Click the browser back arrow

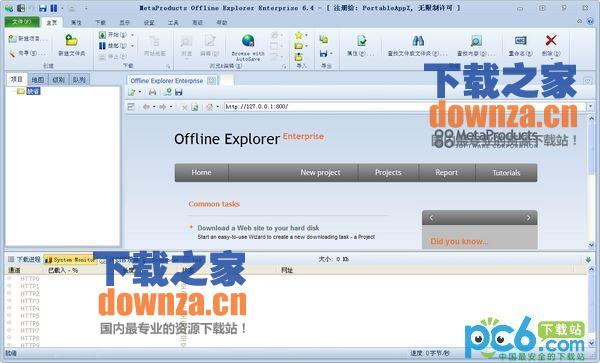pos(146,107)
